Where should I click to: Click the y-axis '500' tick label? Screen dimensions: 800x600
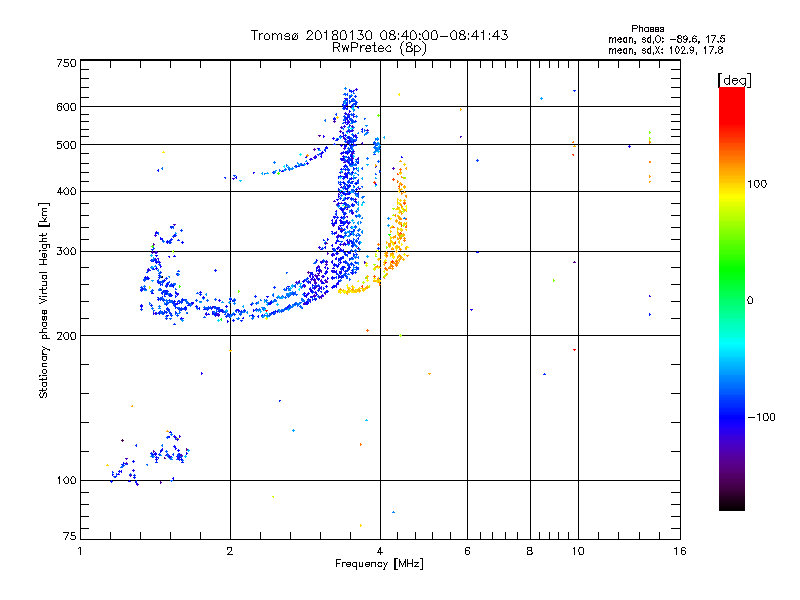pyautogui.click(x=66, y=145)
